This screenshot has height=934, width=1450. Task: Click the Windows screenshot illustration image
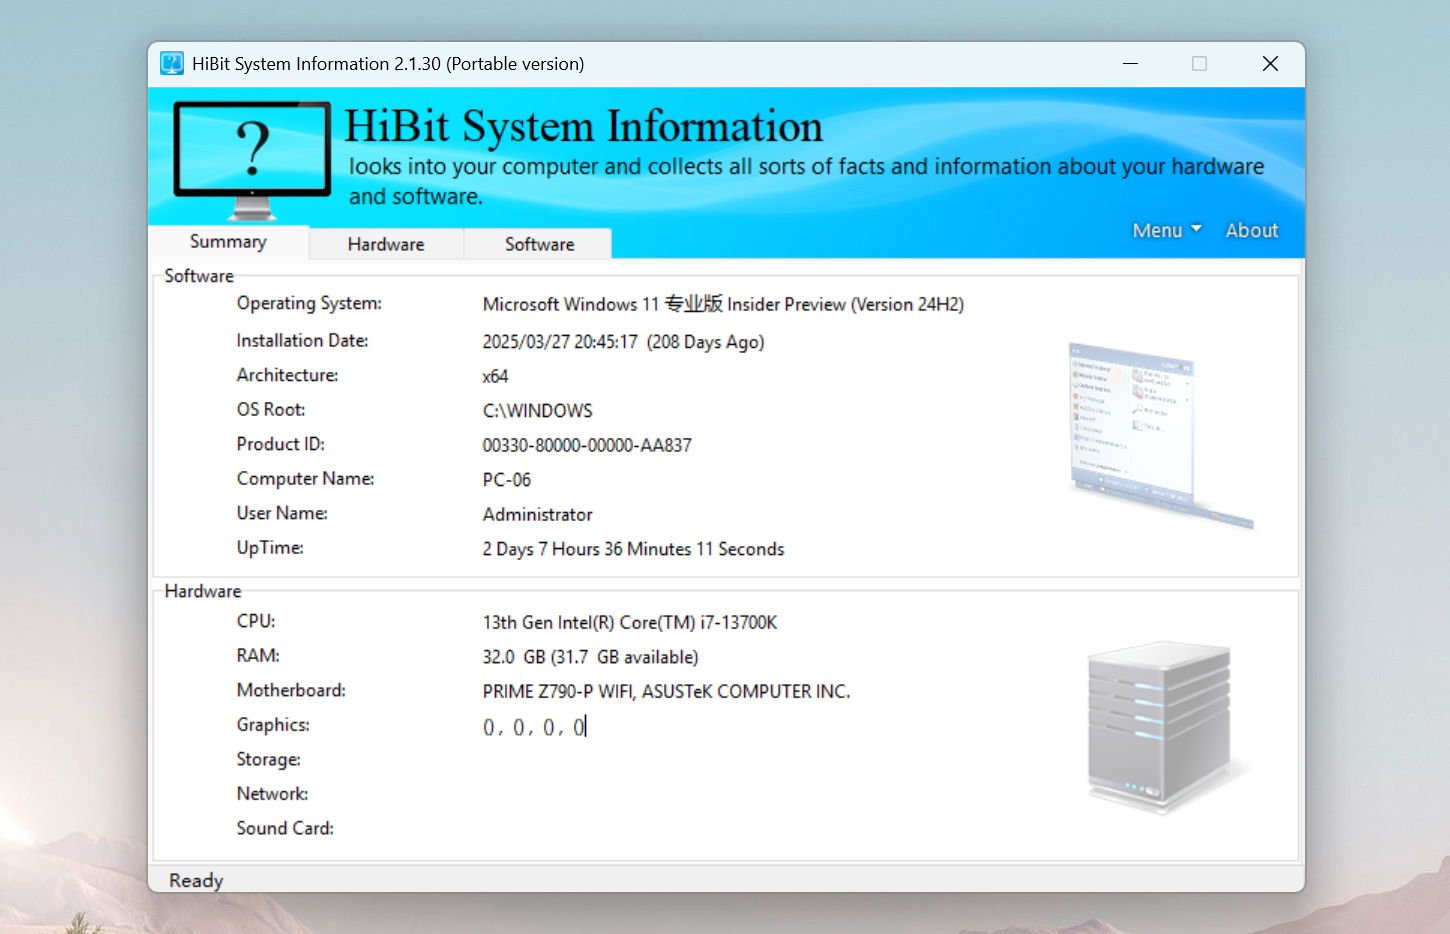click(1158, 433)
